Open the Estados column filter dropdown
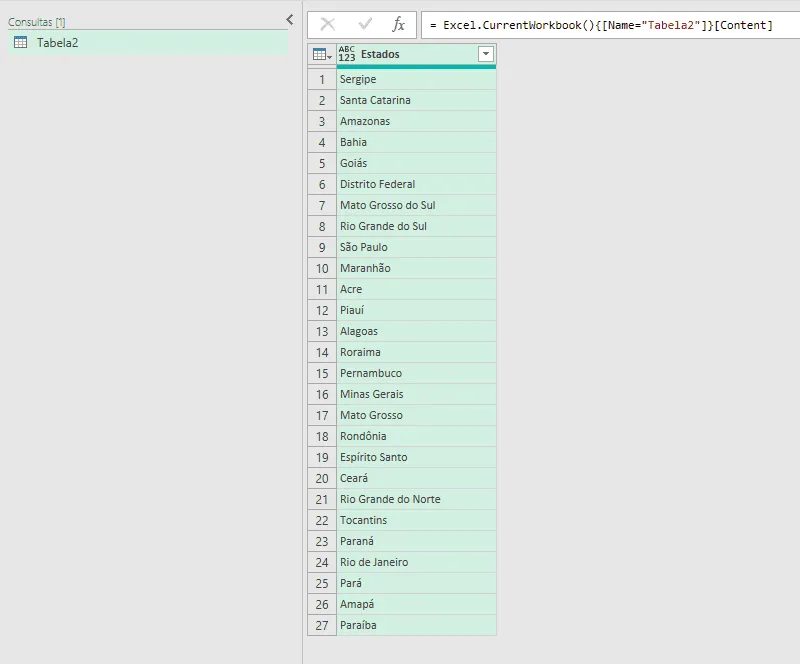Viewport: 800px width, 664px height. click(485, 54)
